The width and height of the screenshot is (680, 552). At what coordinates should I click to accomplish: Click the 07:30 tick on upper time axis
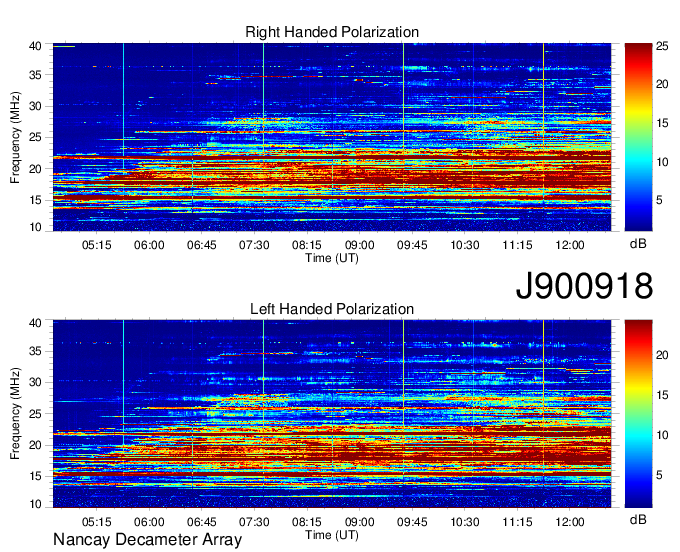(x=254, y=245)
